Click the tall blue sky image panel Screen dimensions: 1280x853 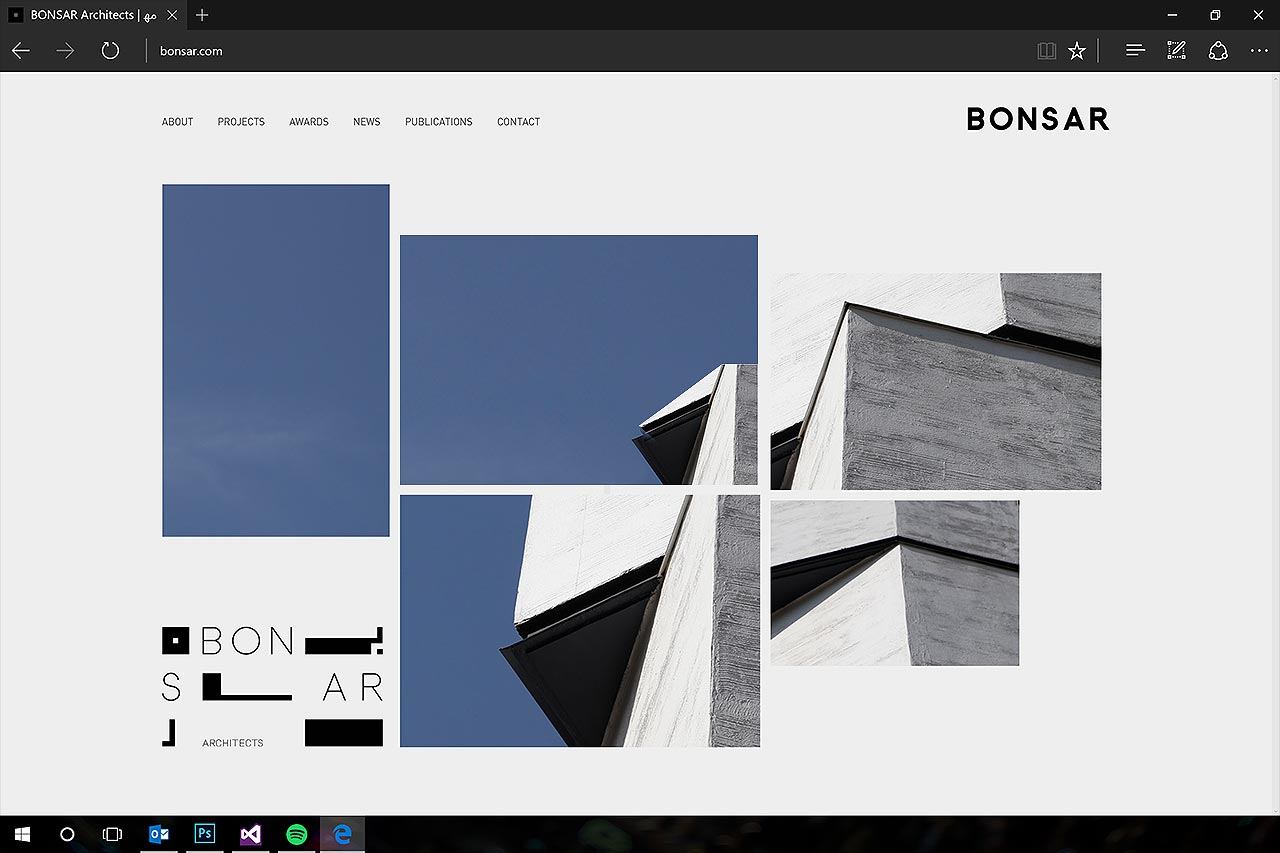click(276, 360)
